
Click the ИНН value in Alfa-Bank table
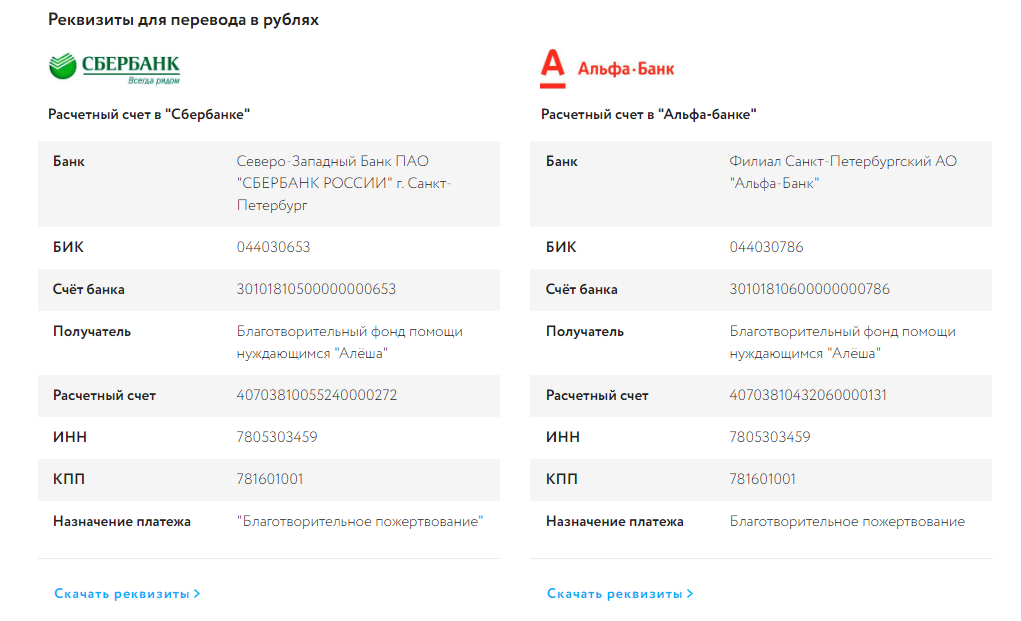770,437
